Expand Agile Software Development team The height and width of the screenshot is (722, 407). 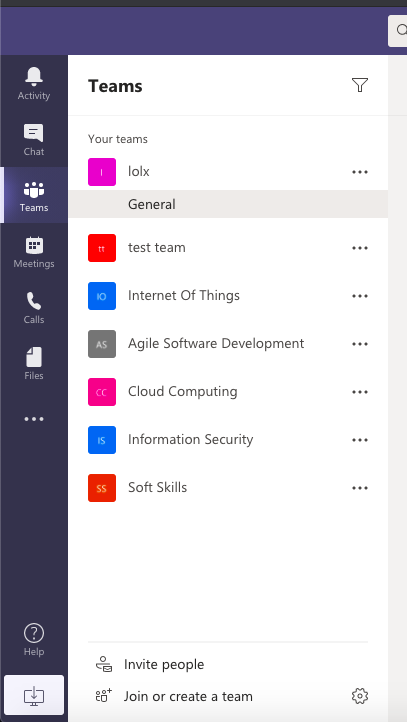[228, 344]
